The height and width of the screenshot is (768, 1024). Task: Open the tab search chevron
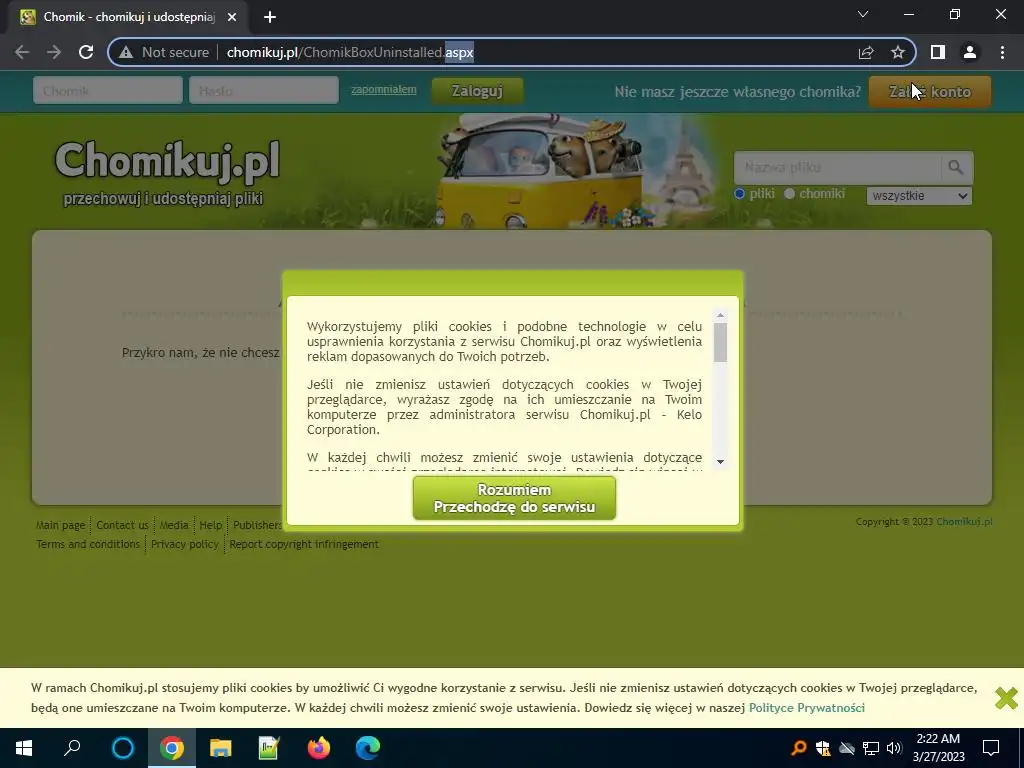[x=863, y=14]
